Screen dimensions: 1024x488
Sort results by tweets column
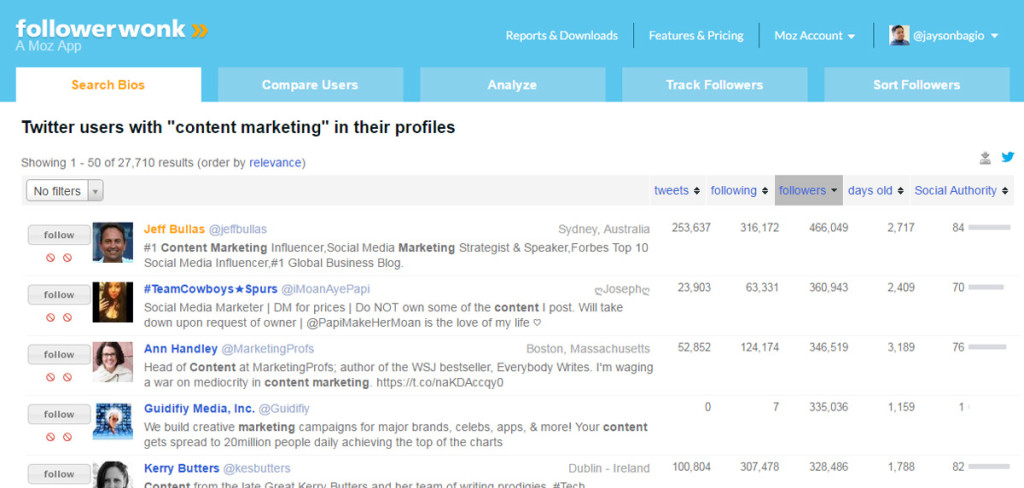[677, 191]
